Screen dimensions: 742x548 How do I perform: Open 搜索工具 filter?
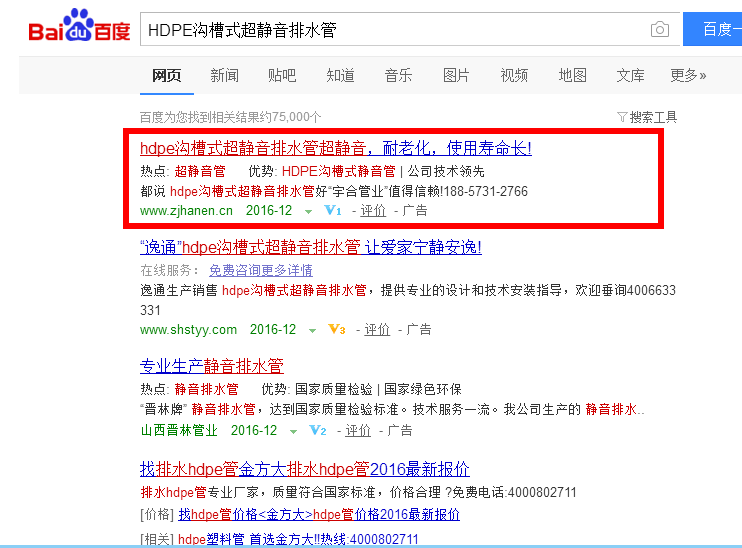(647, 117)
